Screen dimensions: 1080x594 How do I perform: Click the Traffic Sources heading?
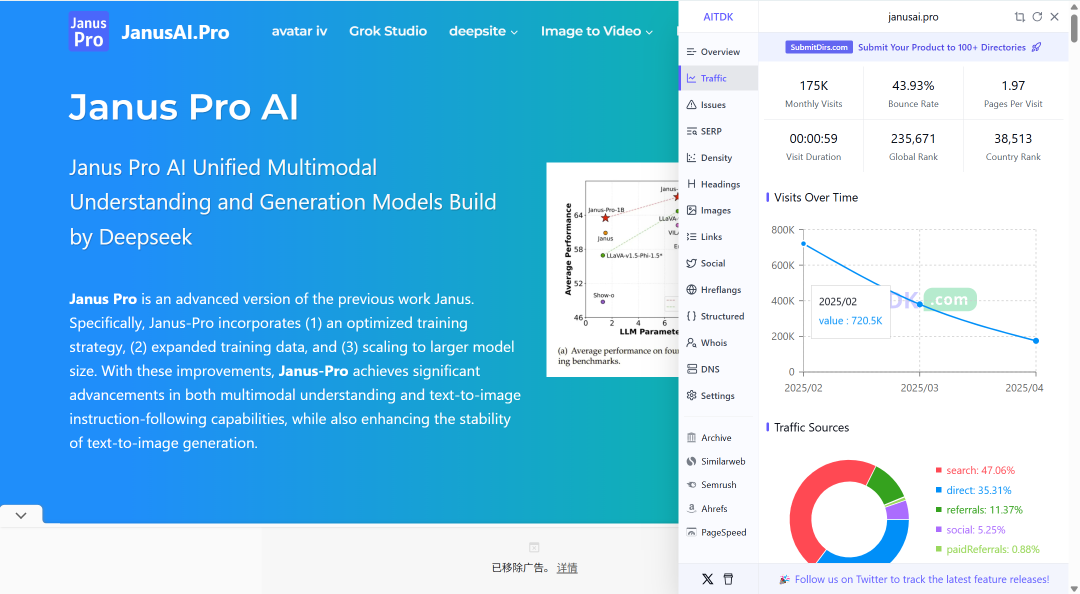(811, 427)
